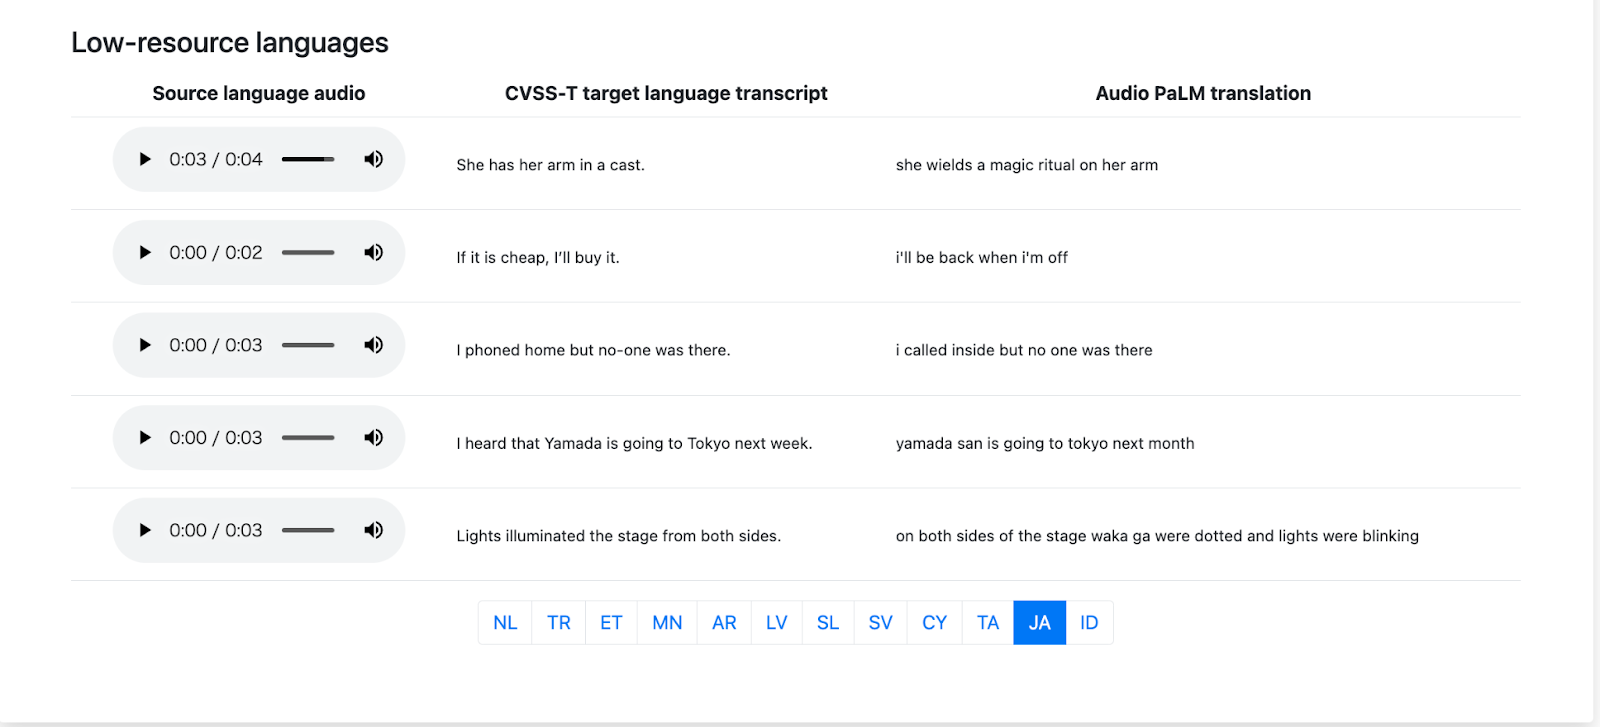Play audio for 'I phoned home' row
The image size is (1600, 727).
click(145, 345)
